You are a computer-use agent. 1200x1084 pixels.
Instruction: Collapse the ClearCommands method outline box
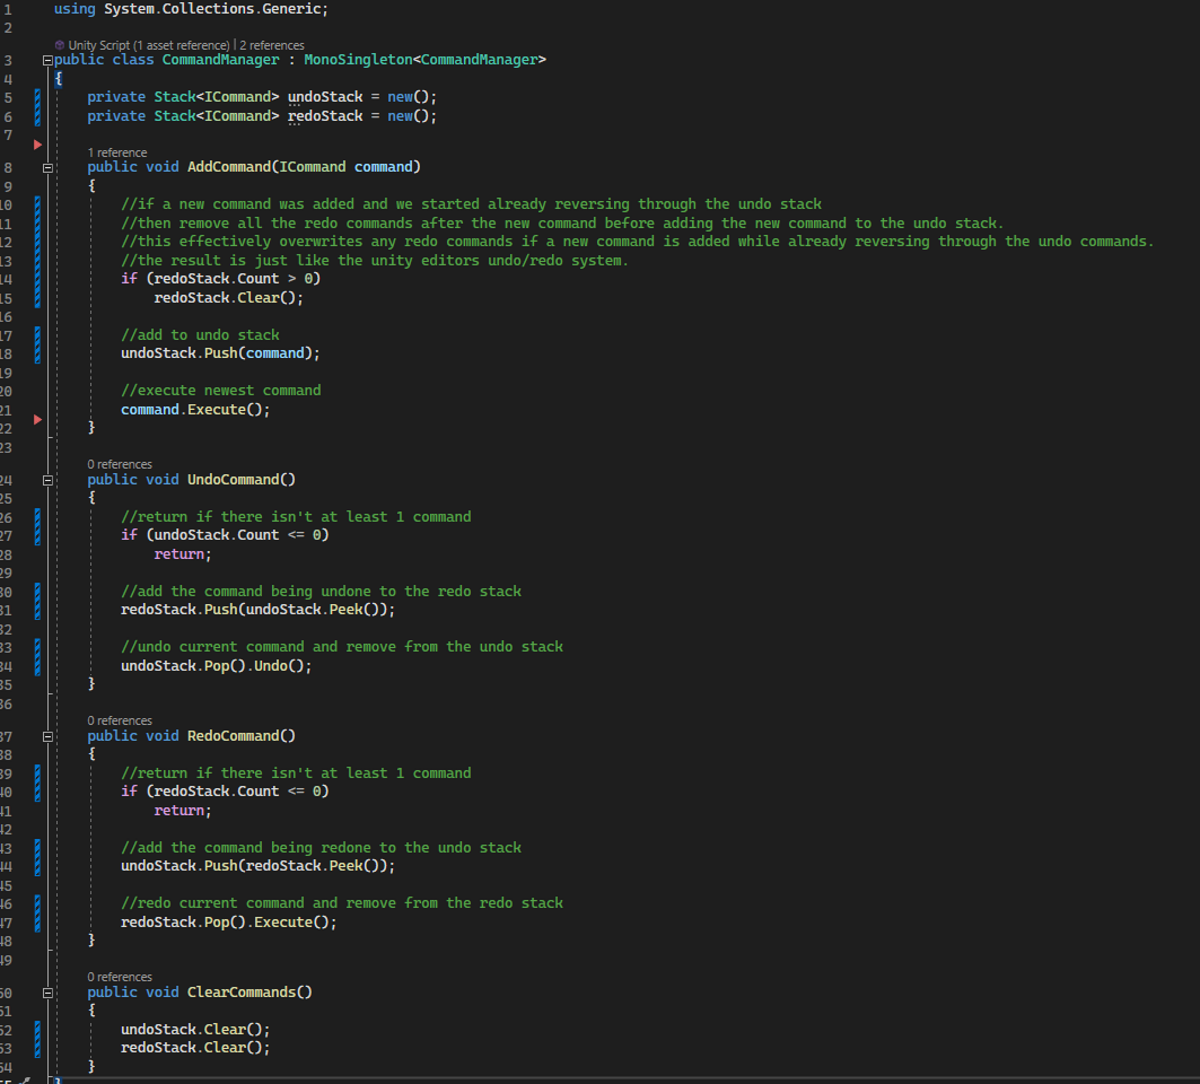click(46, 993)
